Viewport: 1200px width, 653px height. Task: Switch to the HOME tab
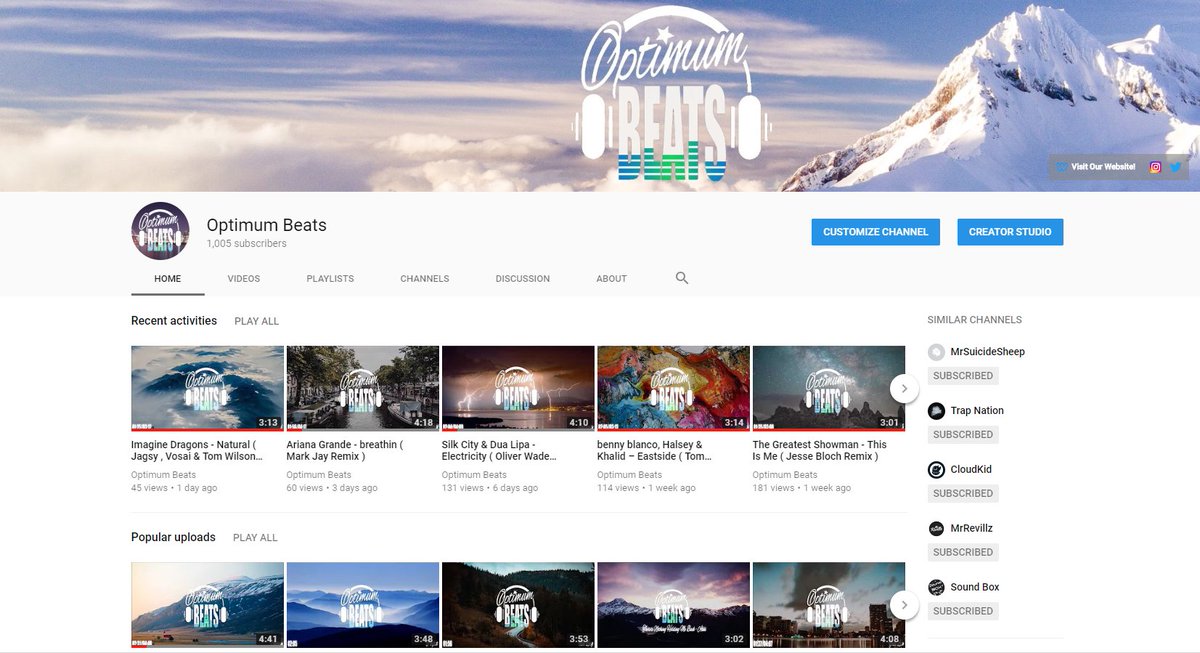click(168, 279)
